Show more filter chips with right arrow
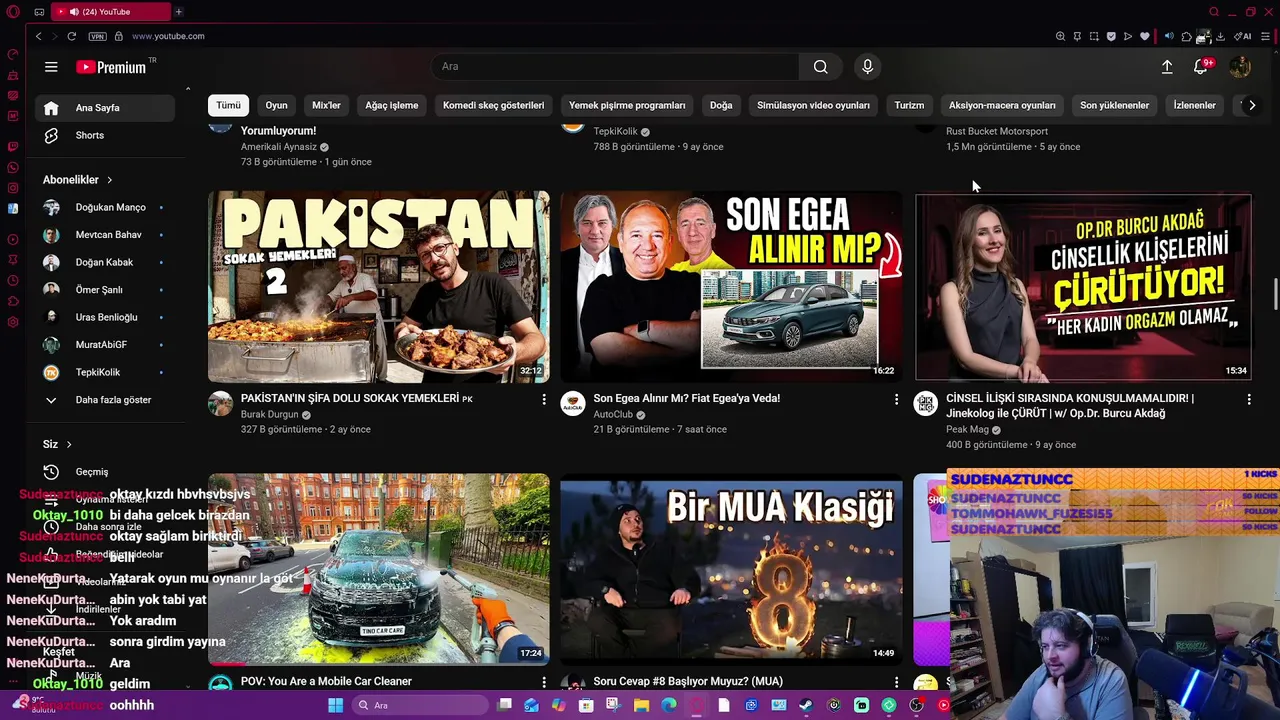 coord(1251,105)
